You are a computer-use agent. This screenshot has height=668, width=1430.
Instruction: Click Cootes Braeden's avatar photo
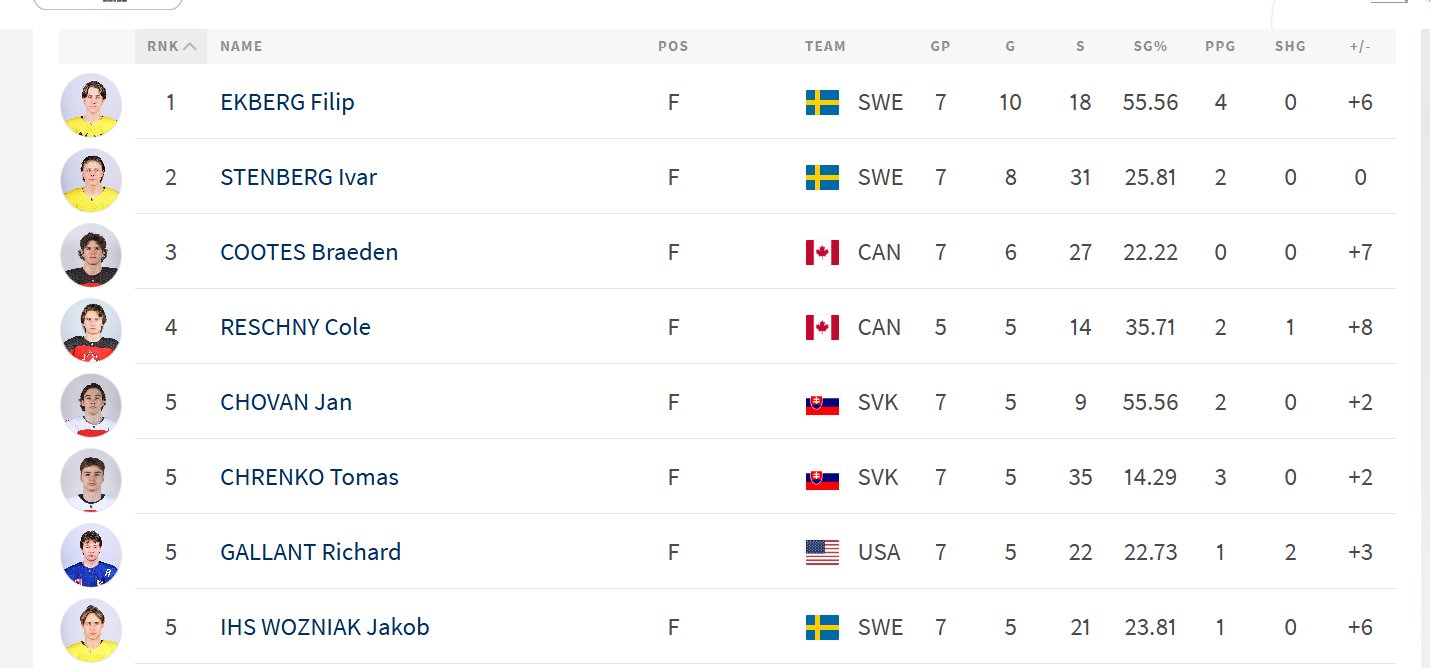[x=91, y=254]
